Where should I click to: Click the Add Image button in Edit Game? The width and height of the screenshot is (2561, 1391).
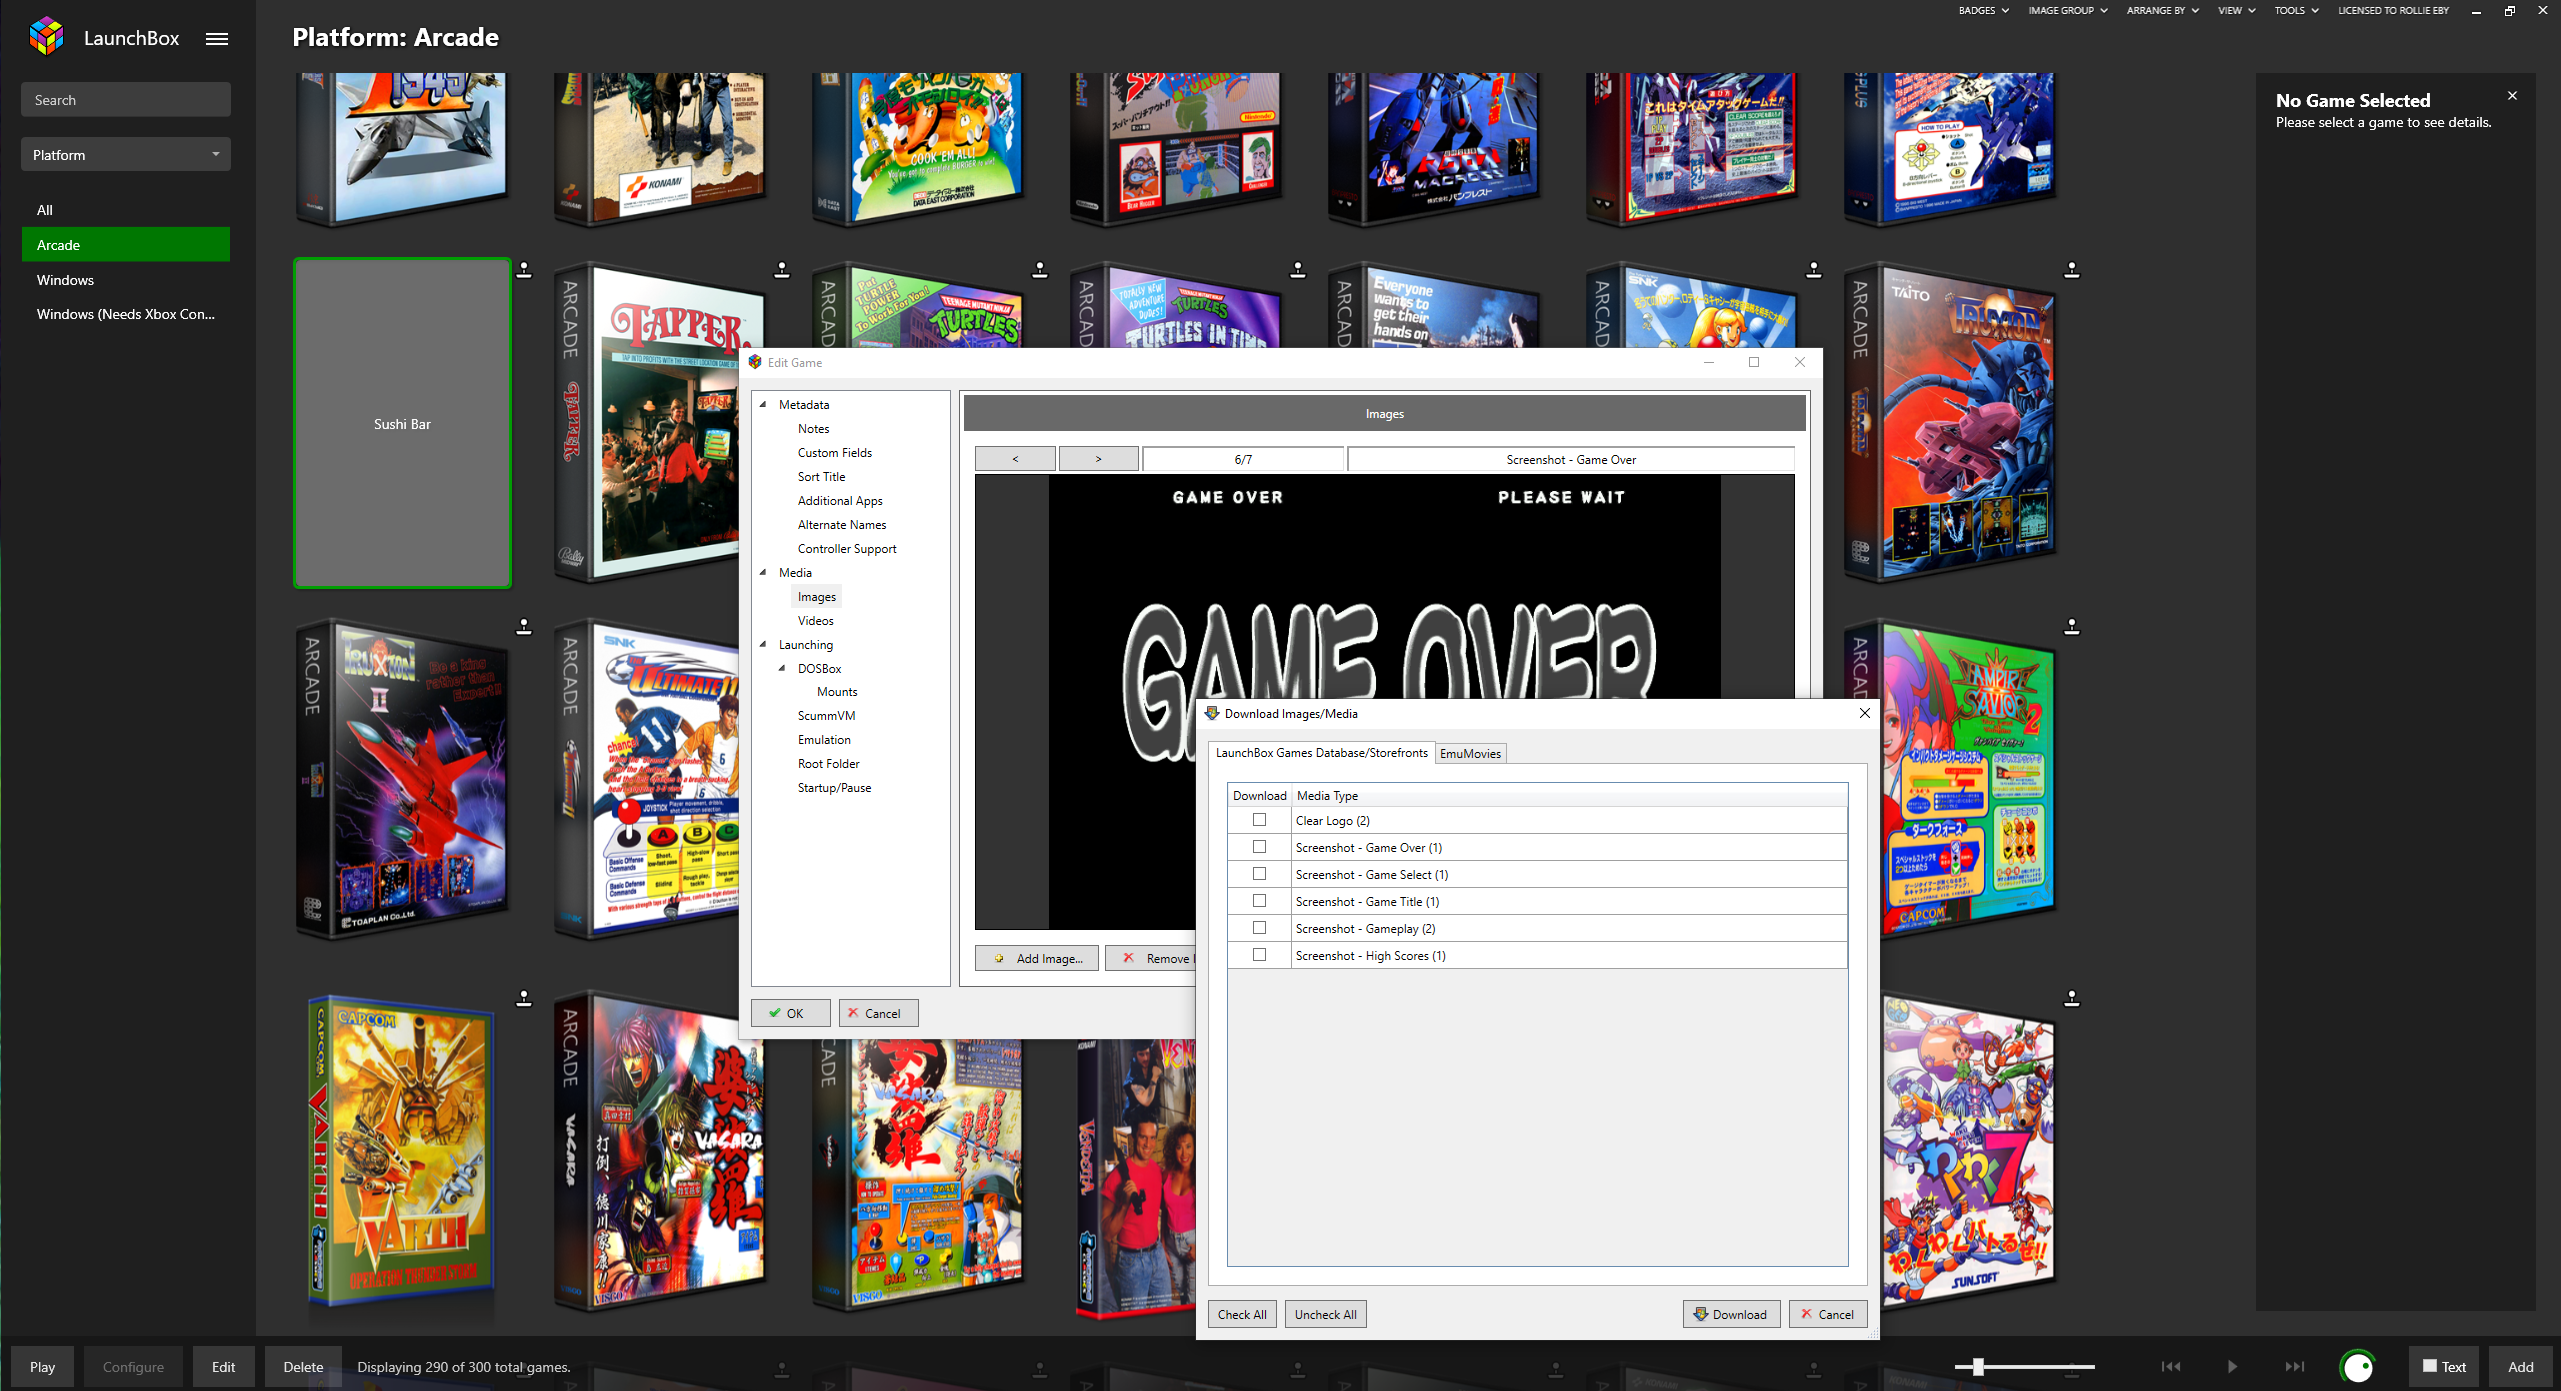(1036, 958)
